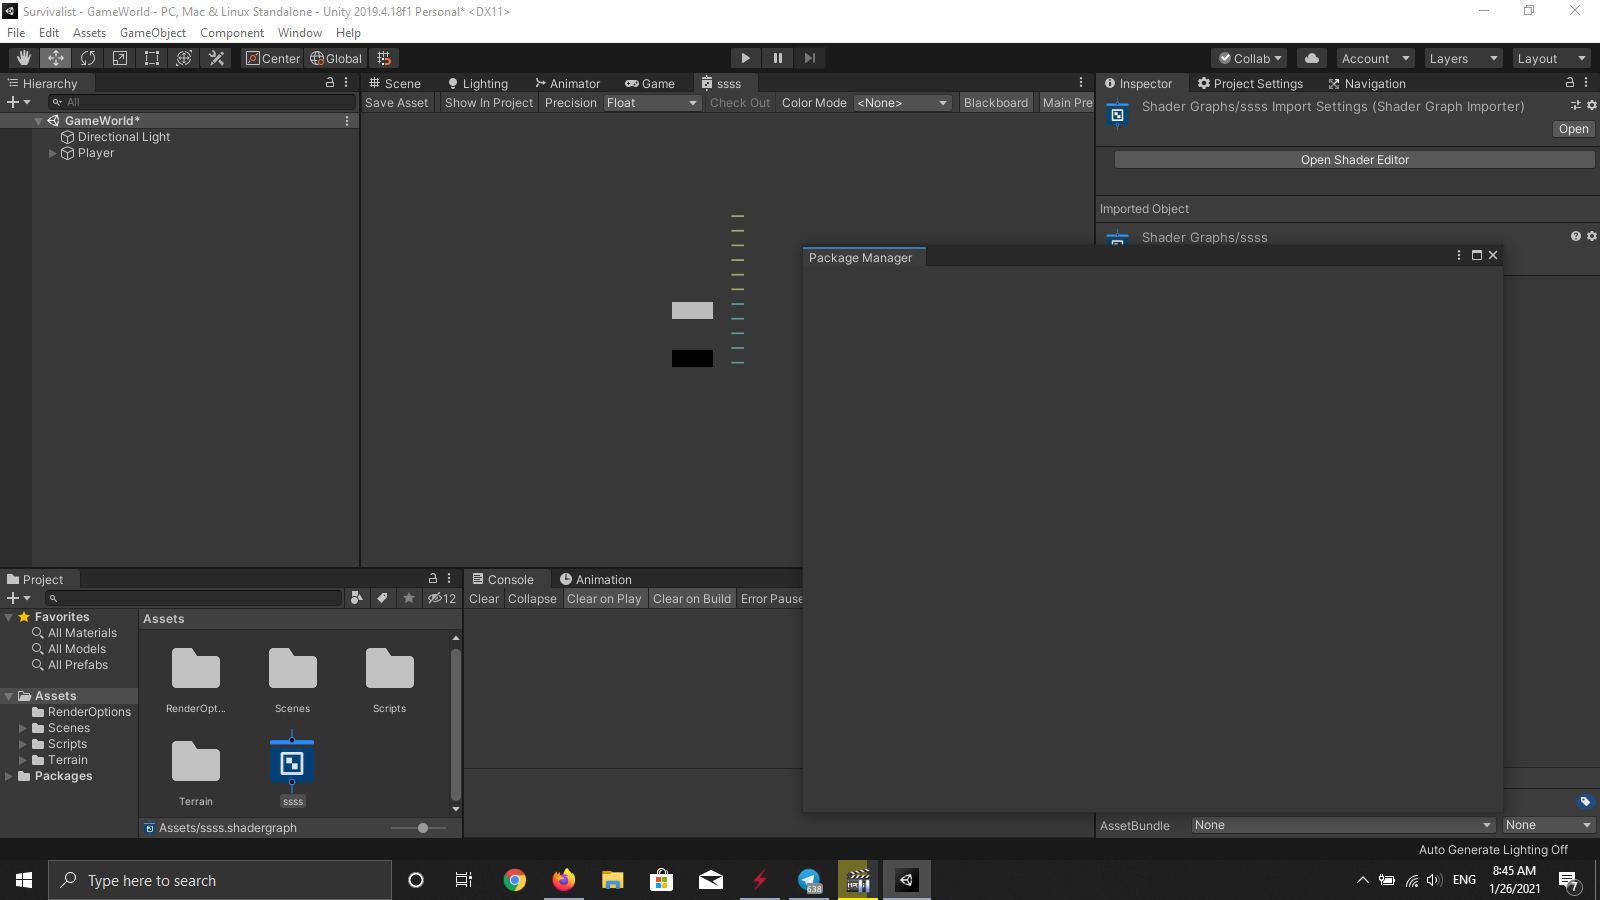Toggle Inspector panel lock
Viewport: 1600px width, 900px height.
[1570, 83]
